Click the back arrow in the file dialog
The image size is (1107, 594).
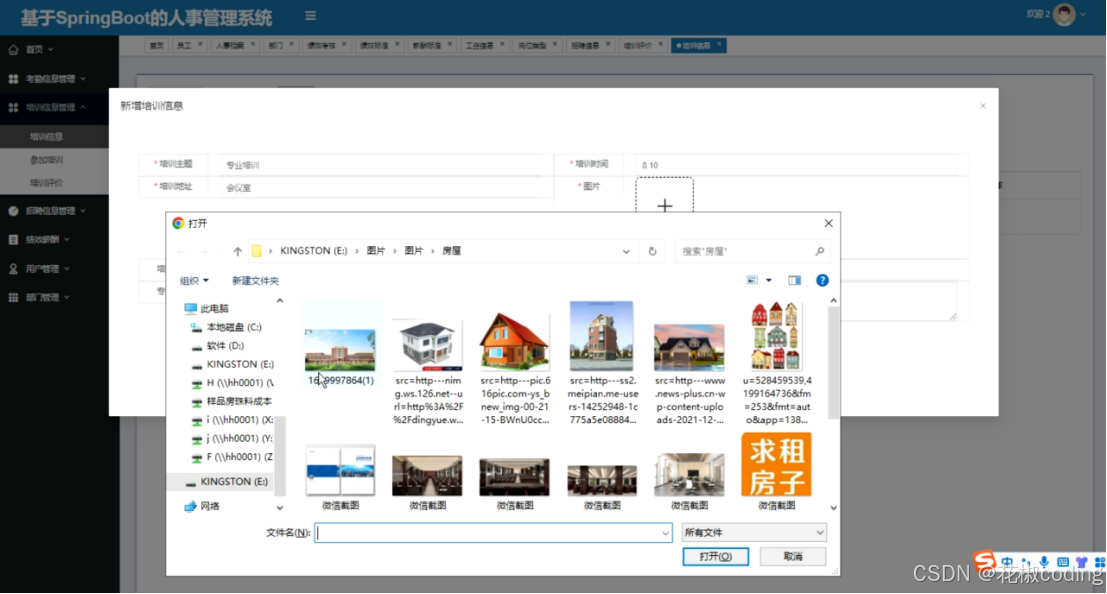pyautogui.click(x=181, y=252)
